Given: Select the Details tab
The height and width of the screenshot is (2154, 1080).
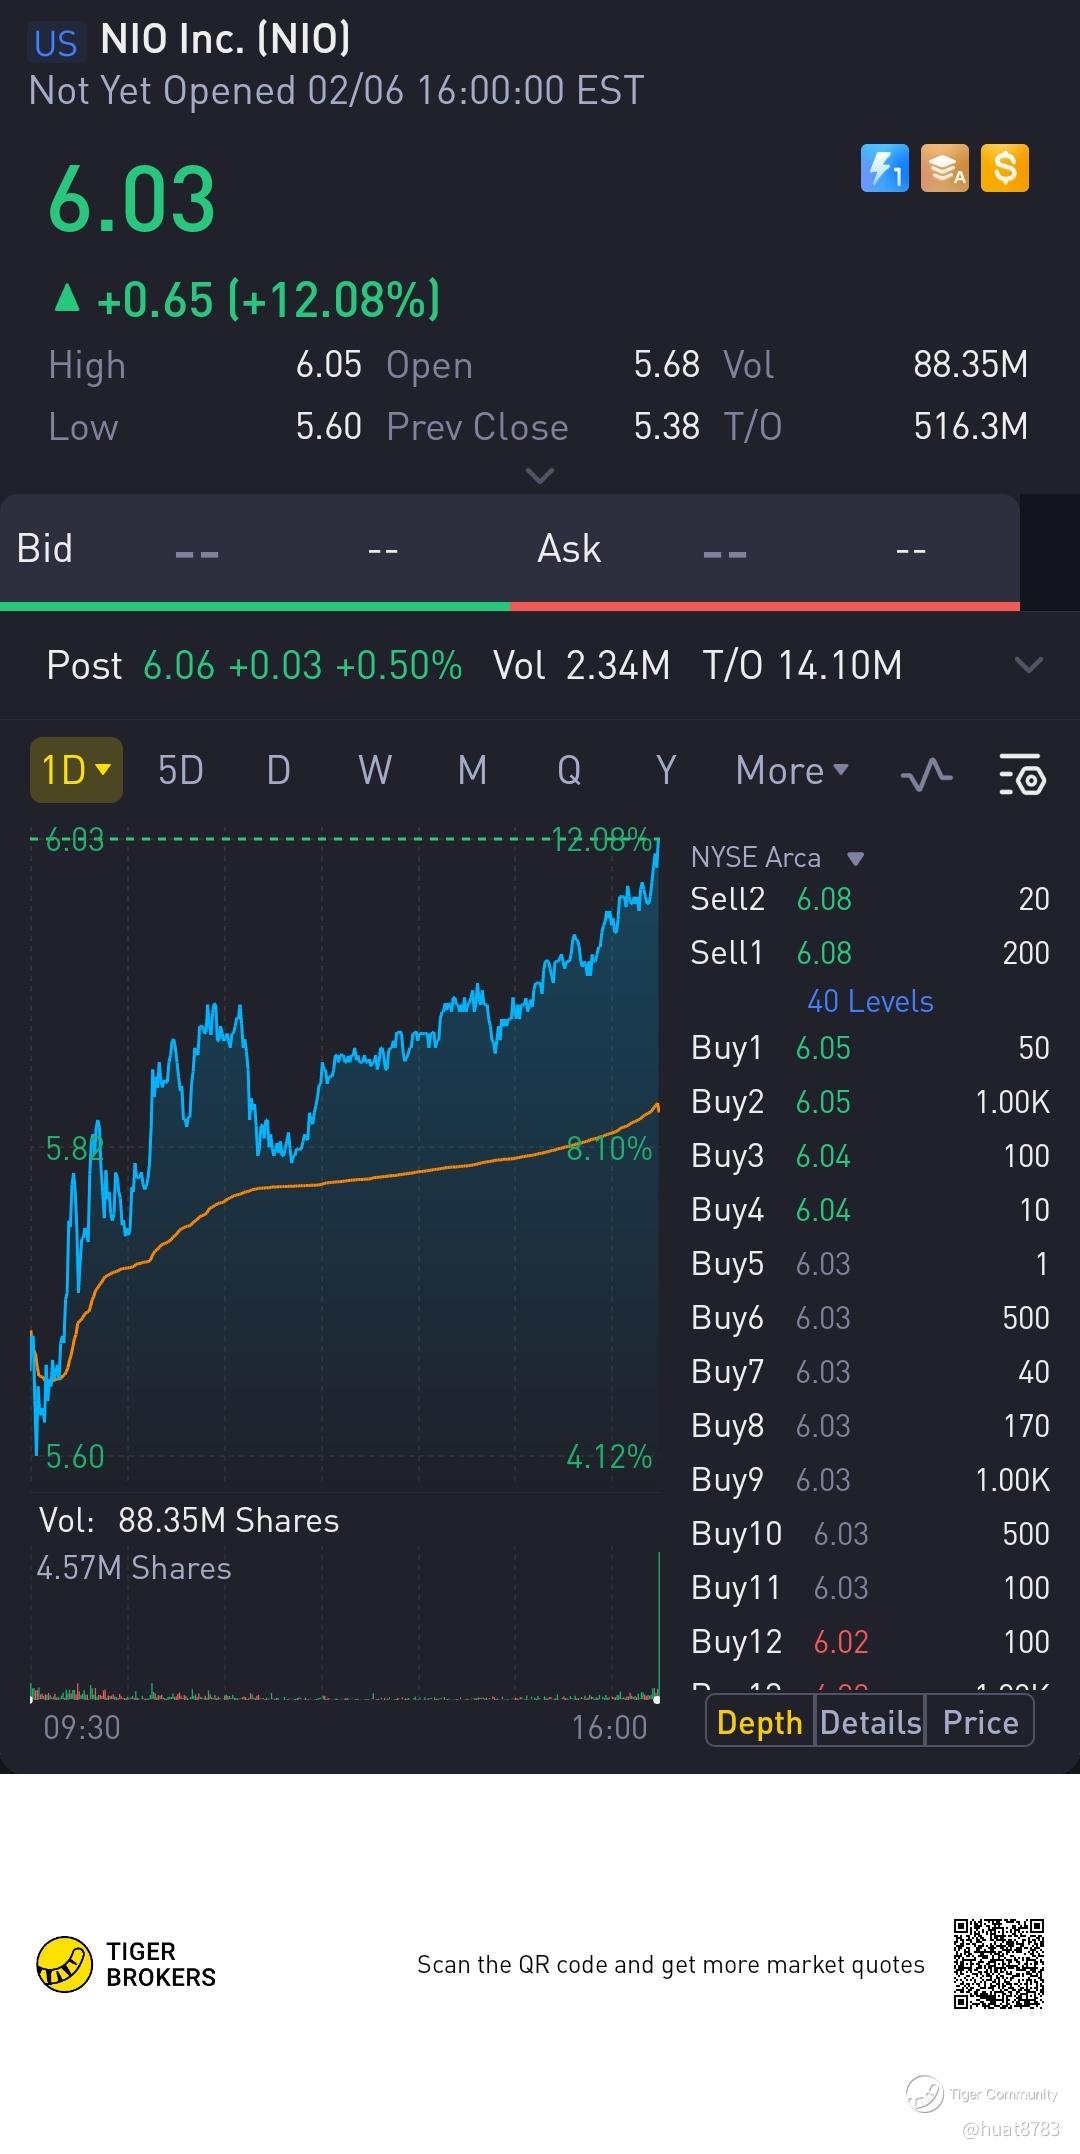Looking at the screenshot, I should [870, 1722].
